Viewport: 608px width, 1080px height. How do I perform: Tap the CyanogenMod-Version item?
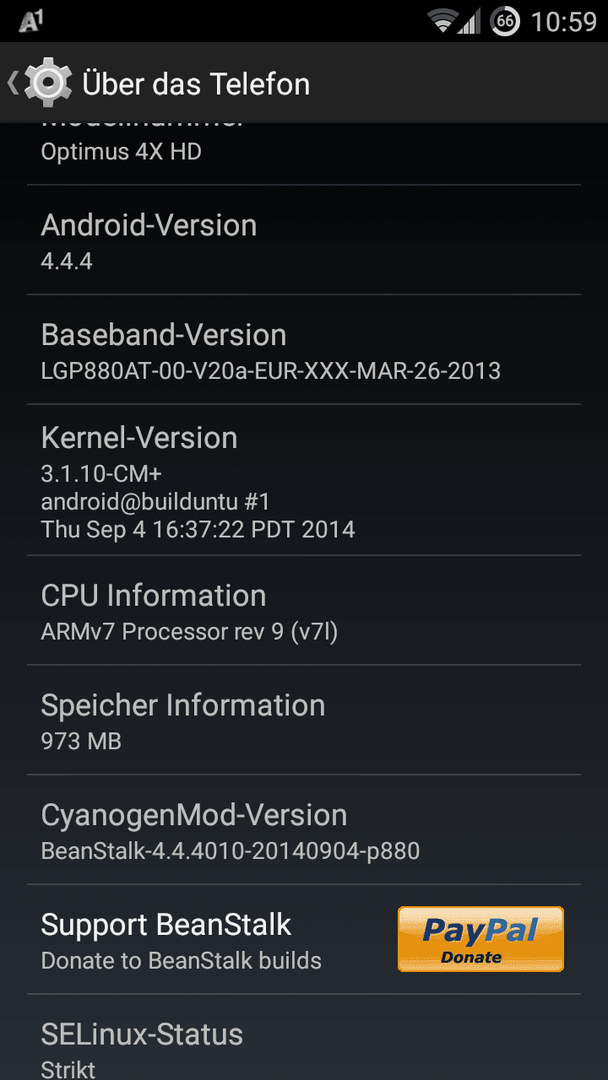pyautogui.click(x=304, y=829)
